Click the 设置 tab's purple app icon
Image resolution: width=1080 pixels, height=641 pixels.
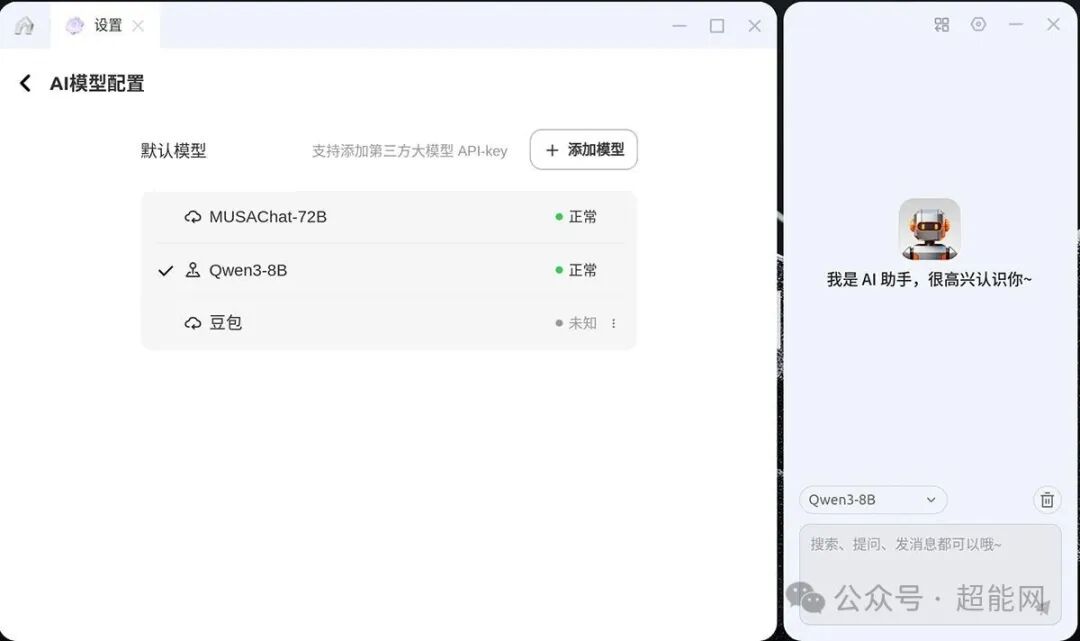click(74, 26)
